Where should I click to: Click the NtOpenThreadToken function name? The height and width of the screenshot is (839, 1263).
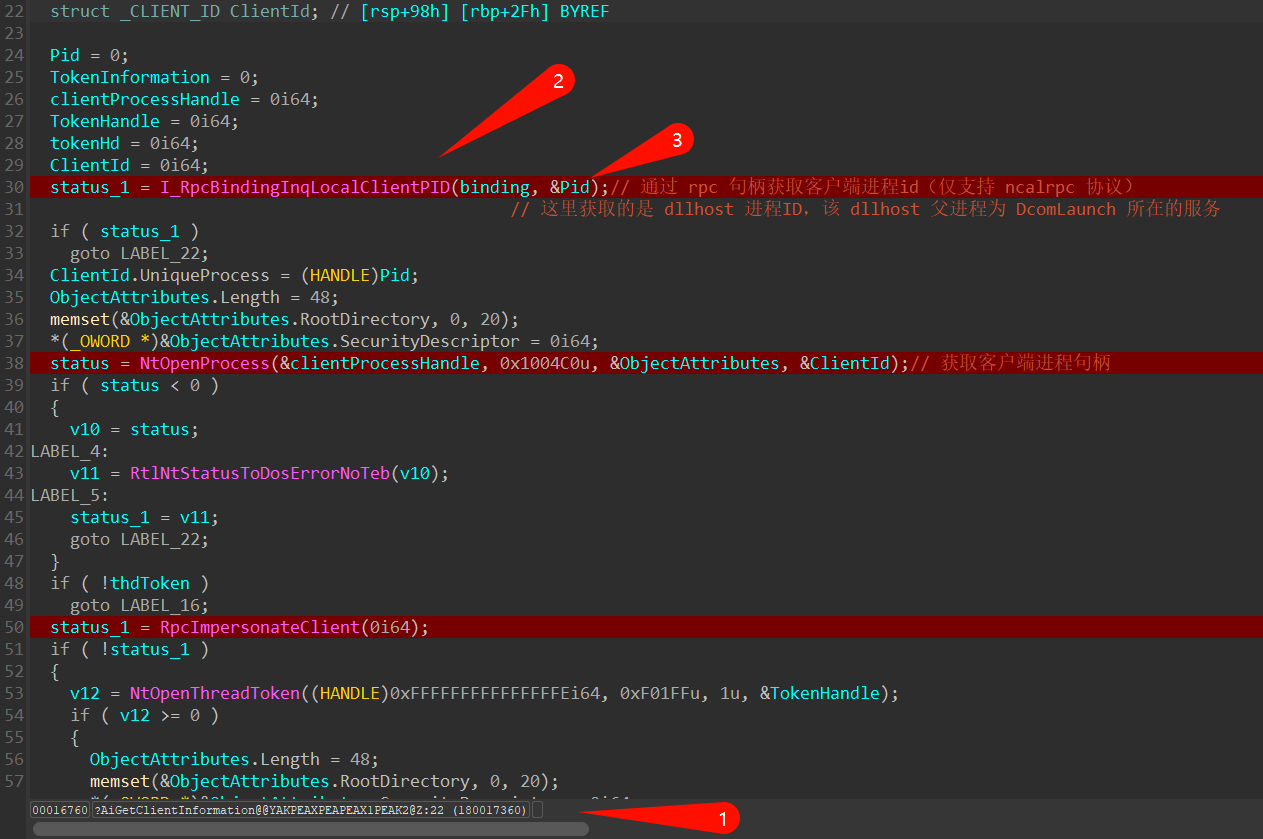[x=214, y=693]
